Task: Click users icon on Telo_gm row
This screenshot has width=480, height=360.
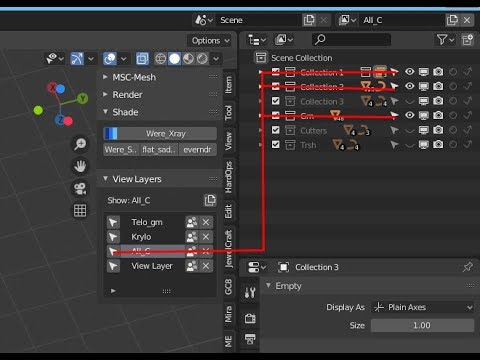Action: click(192, 222)
